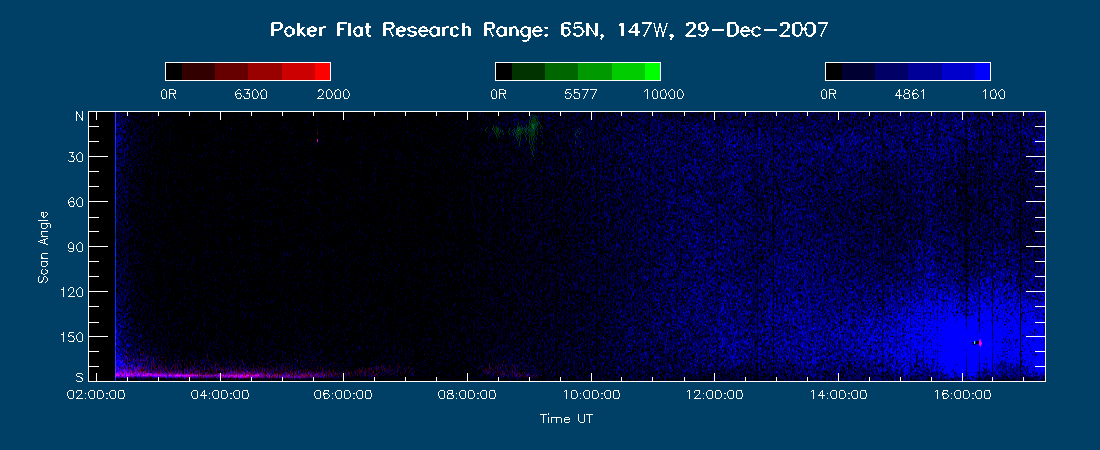
Task: Click the 'S' scan angle label
Action: [80, 376]
